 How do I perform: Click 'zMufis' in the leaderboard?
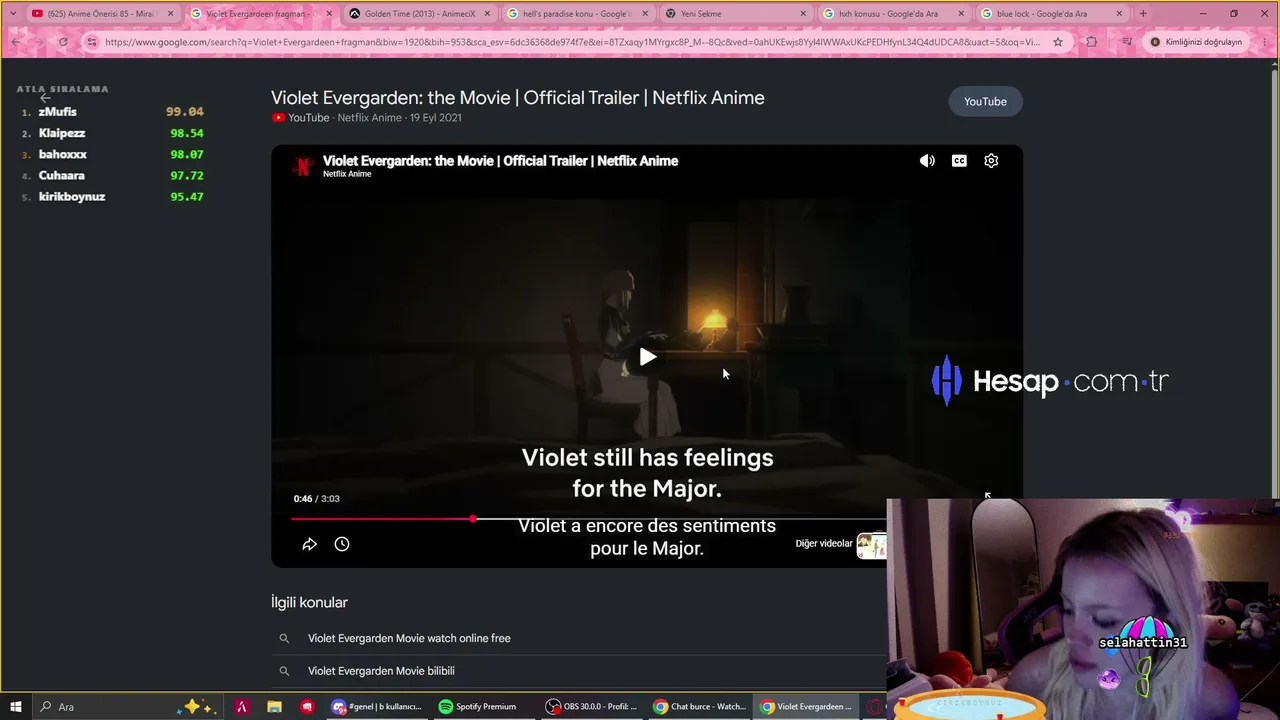[57, 112]
